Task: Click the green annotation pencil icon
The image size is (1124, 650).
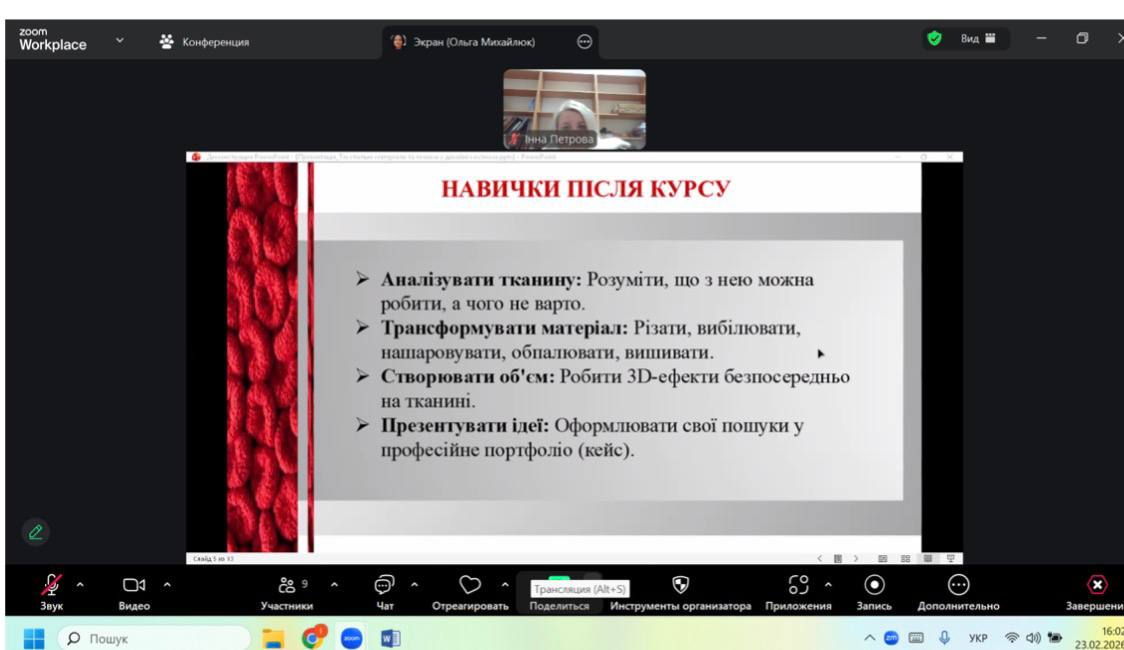Action: pyautogui.click(x=35, y=533)
